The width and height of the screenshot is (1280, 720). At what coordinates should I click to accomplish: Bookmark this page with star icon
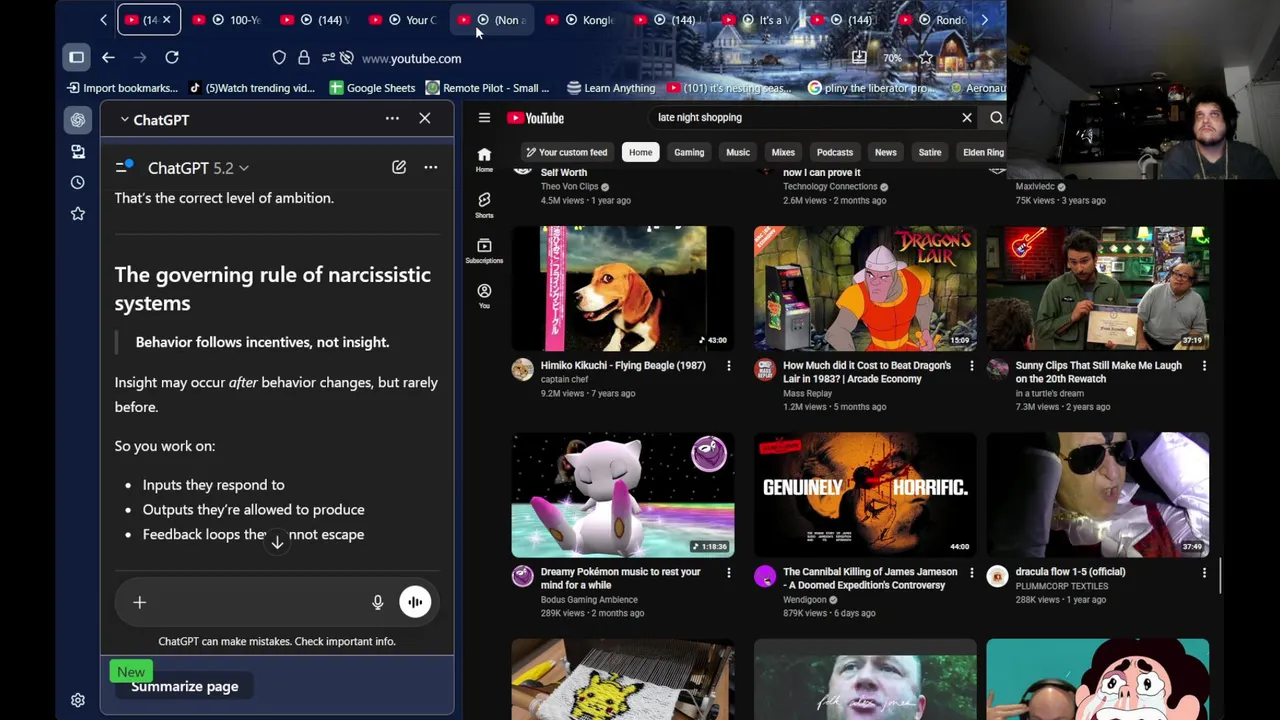(925, 58)
